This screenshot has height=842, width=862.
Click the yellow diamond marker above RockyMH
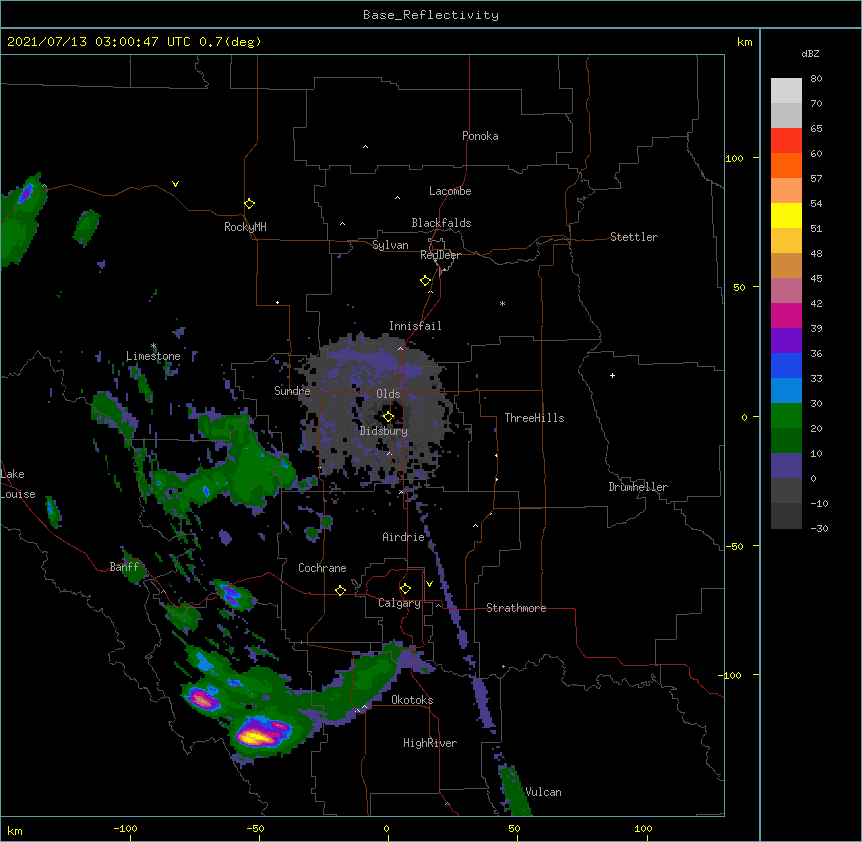(x=249, y=203)
